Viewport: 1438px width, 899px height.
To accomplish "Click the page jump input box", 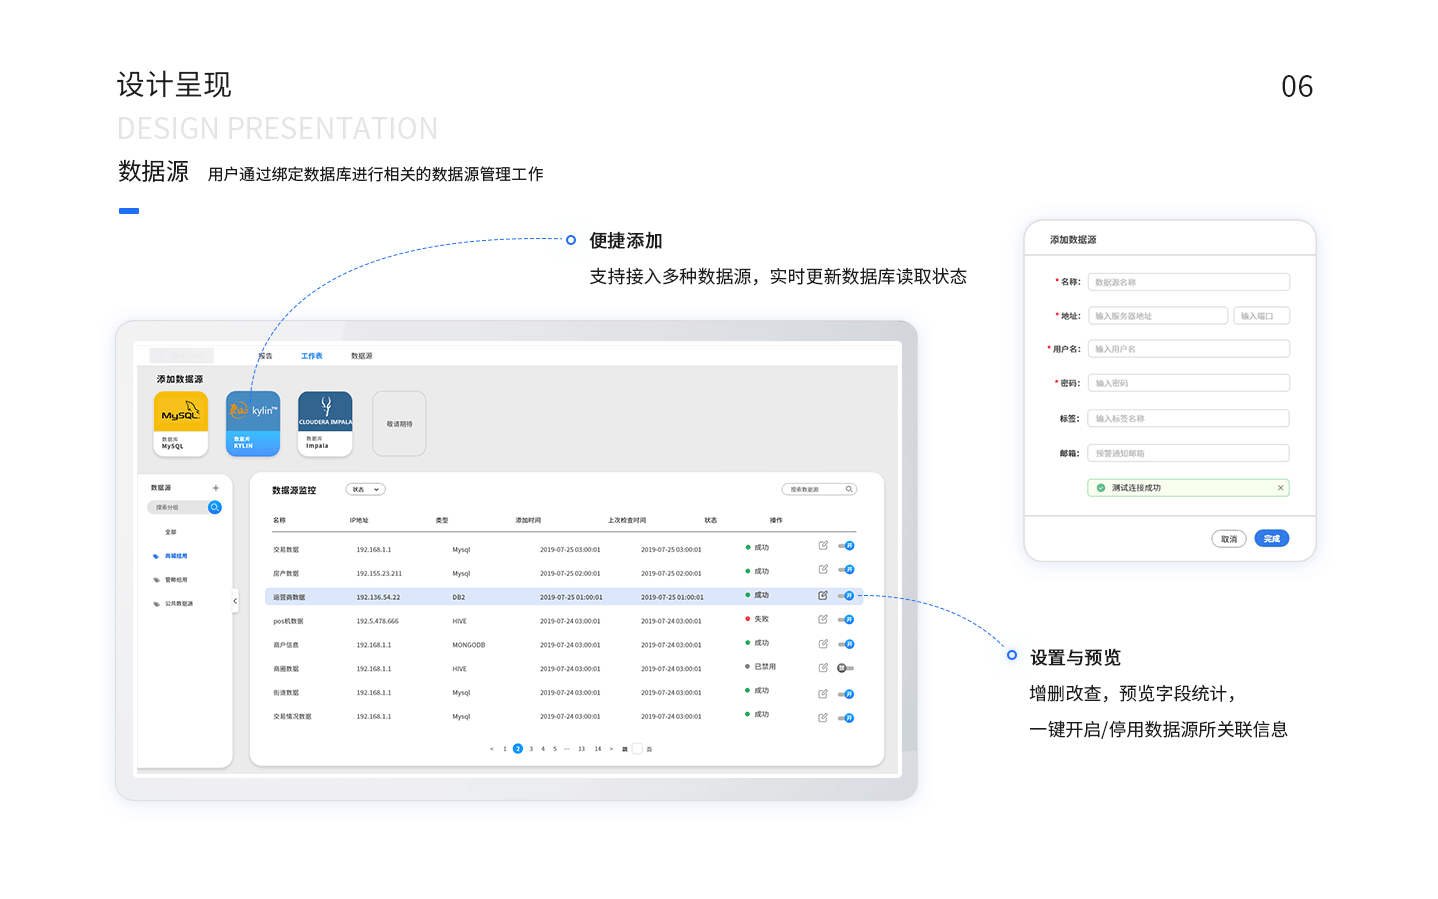I will point(637,748).
